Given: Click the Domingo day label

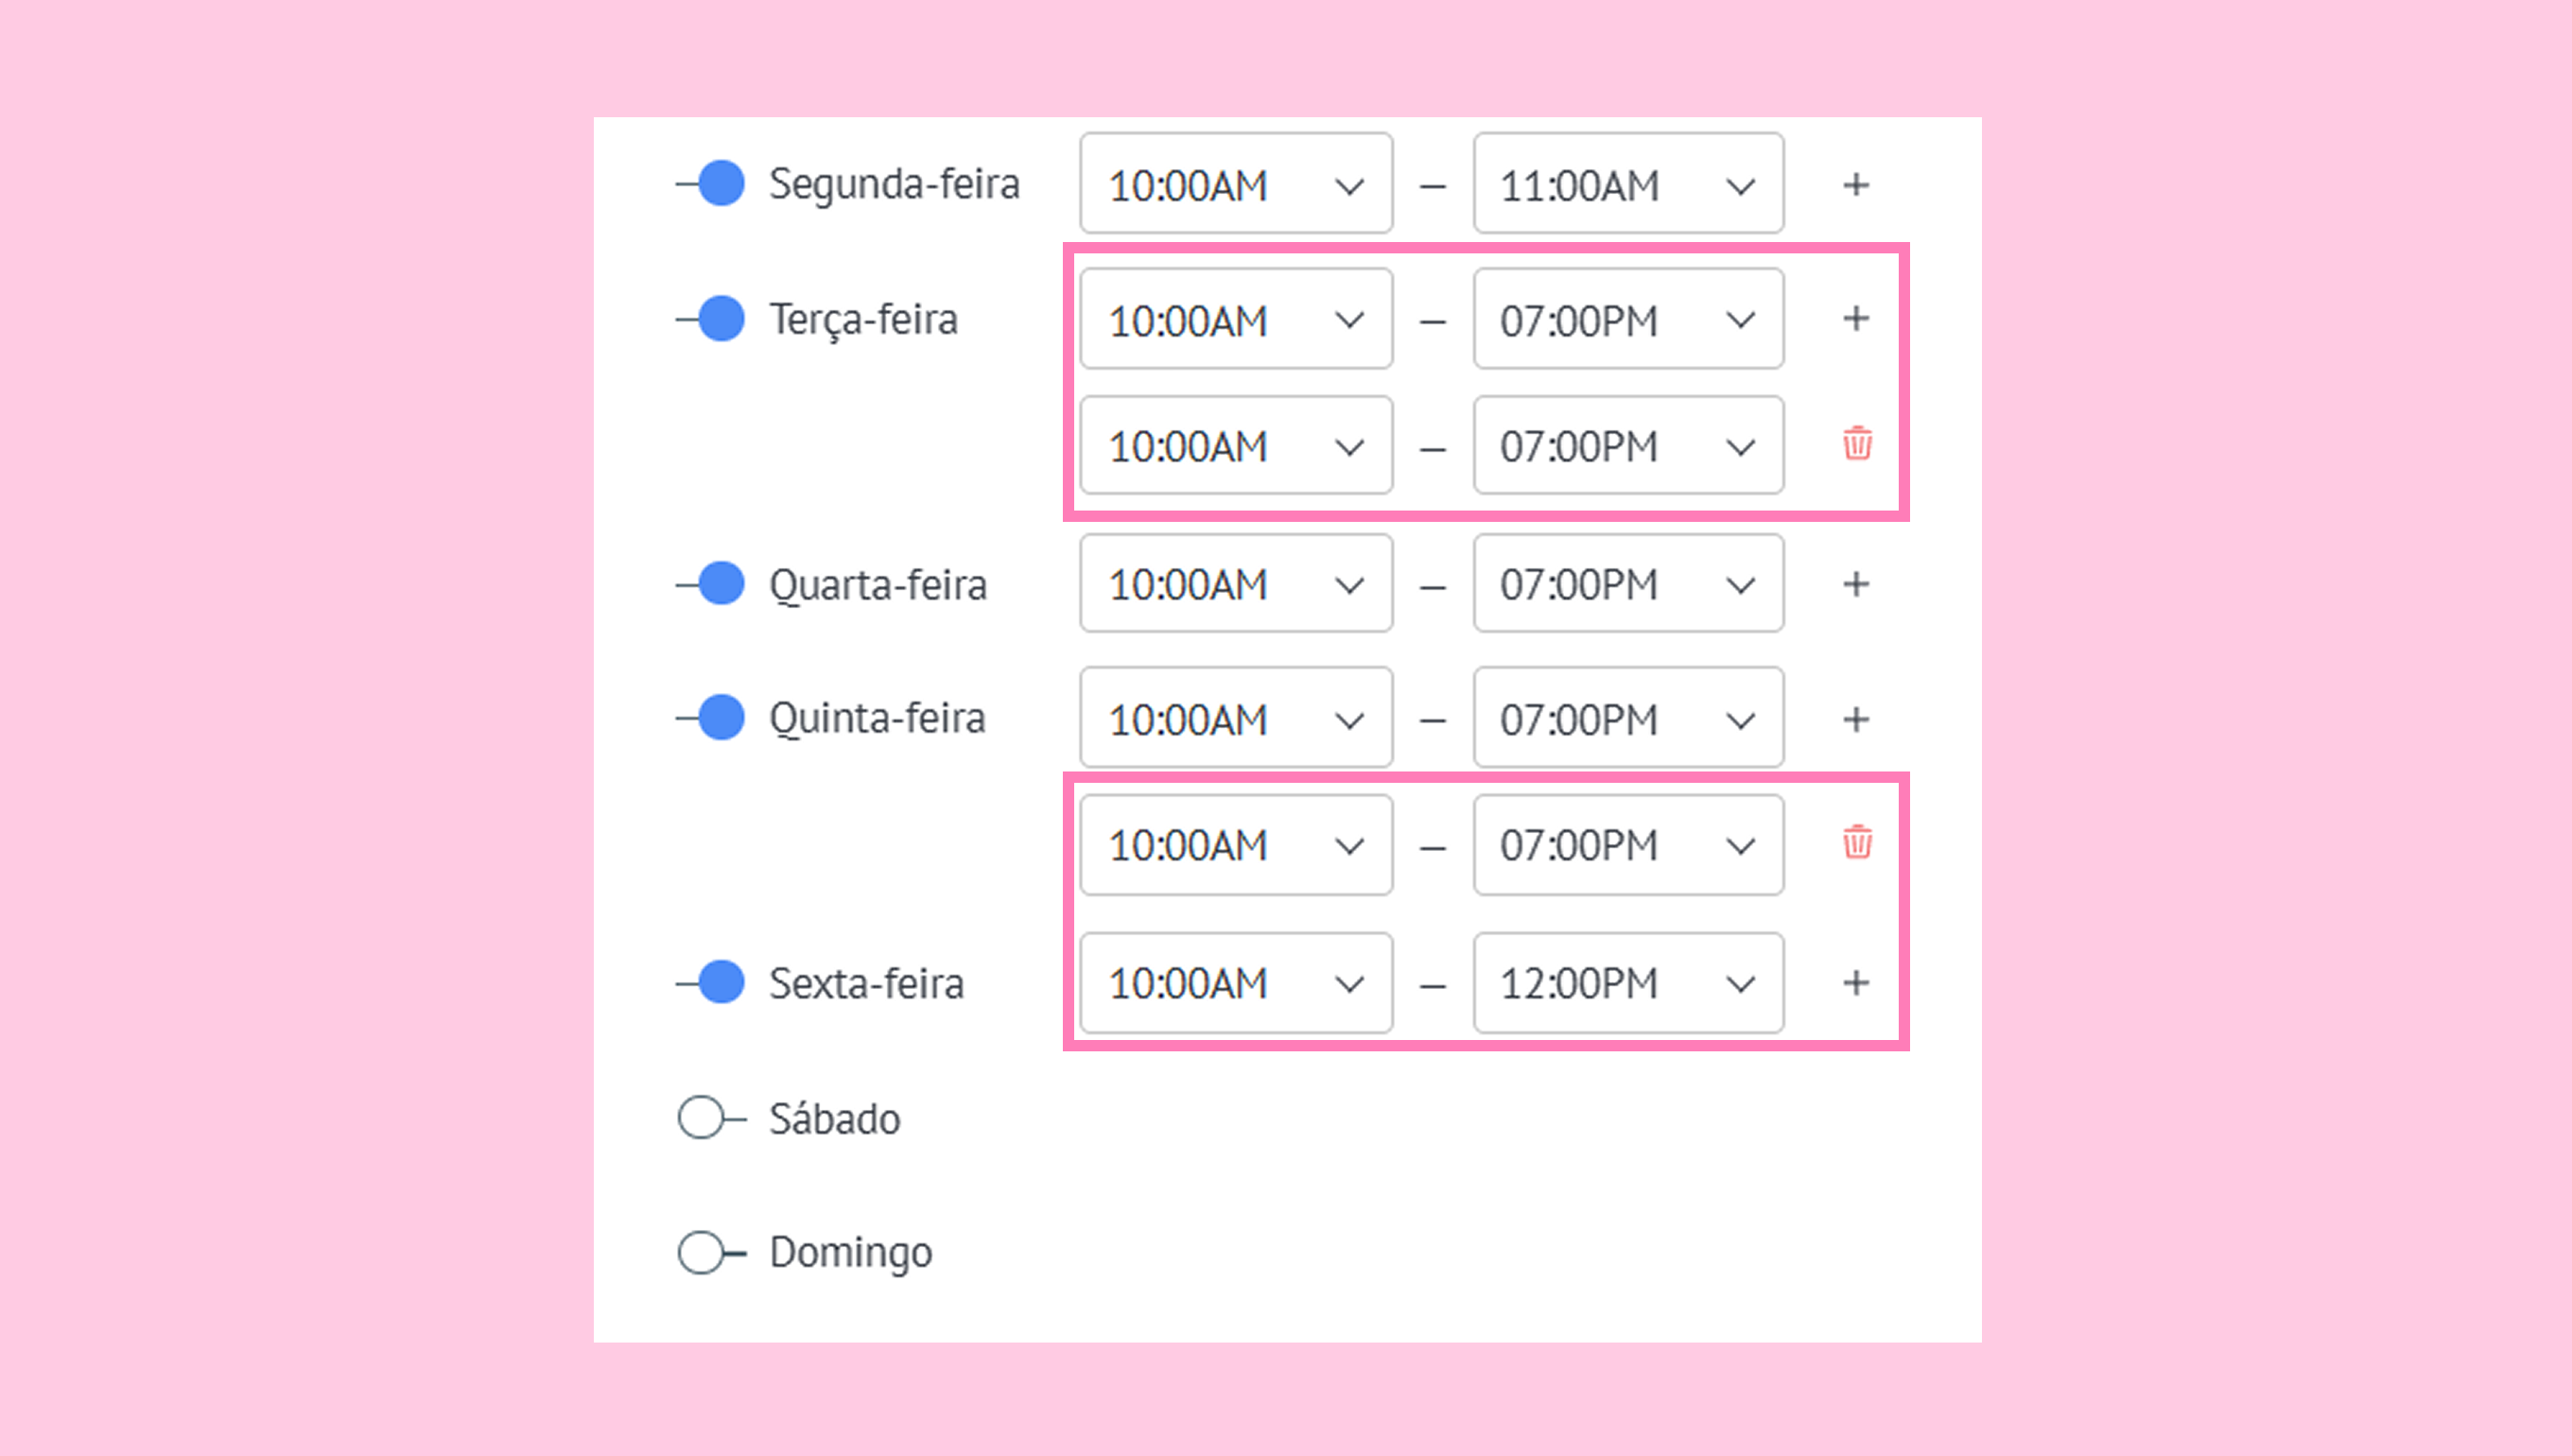Looking at the screenshot, I should [x=850, y=1252].
